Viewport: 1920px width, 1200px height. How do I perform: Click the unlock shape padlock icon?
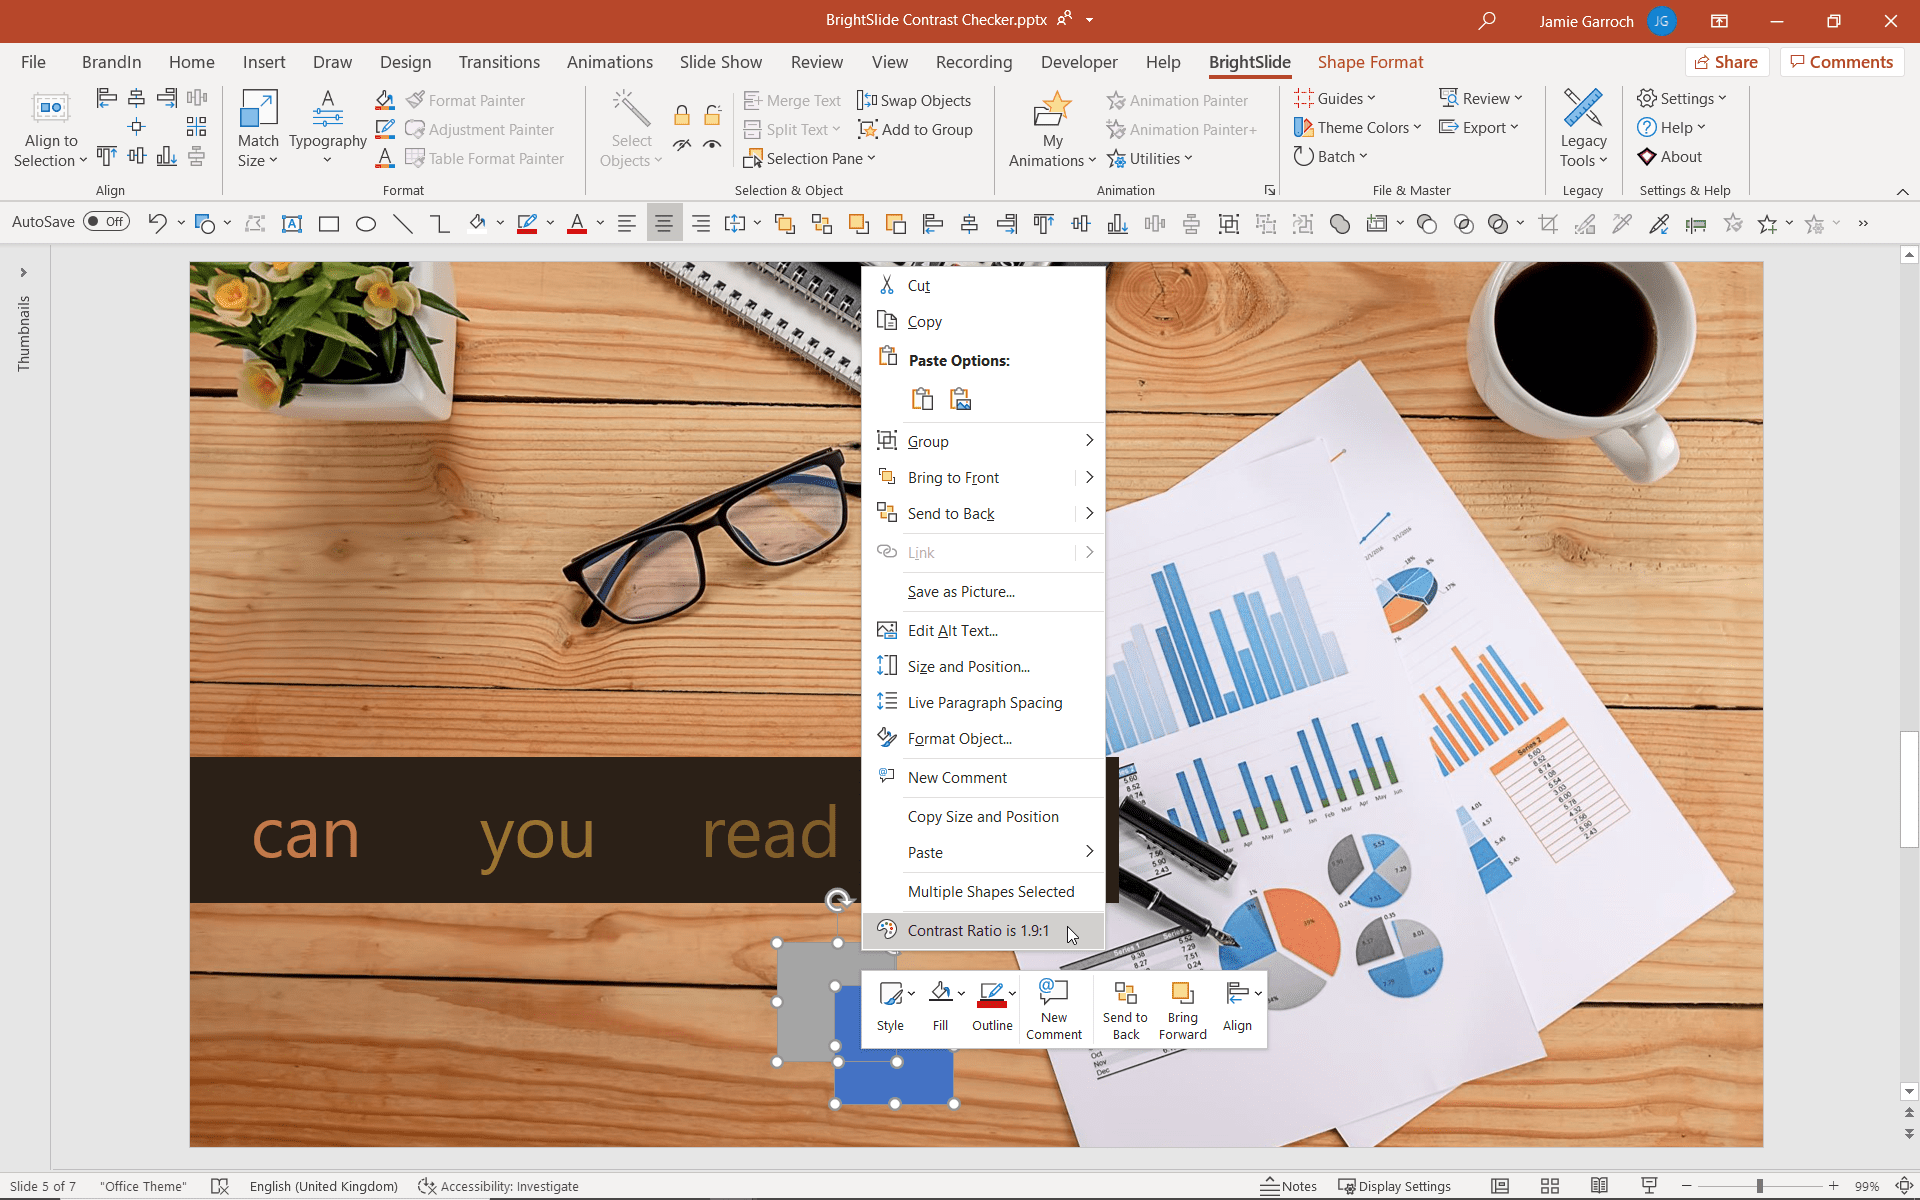pos(712,114)
